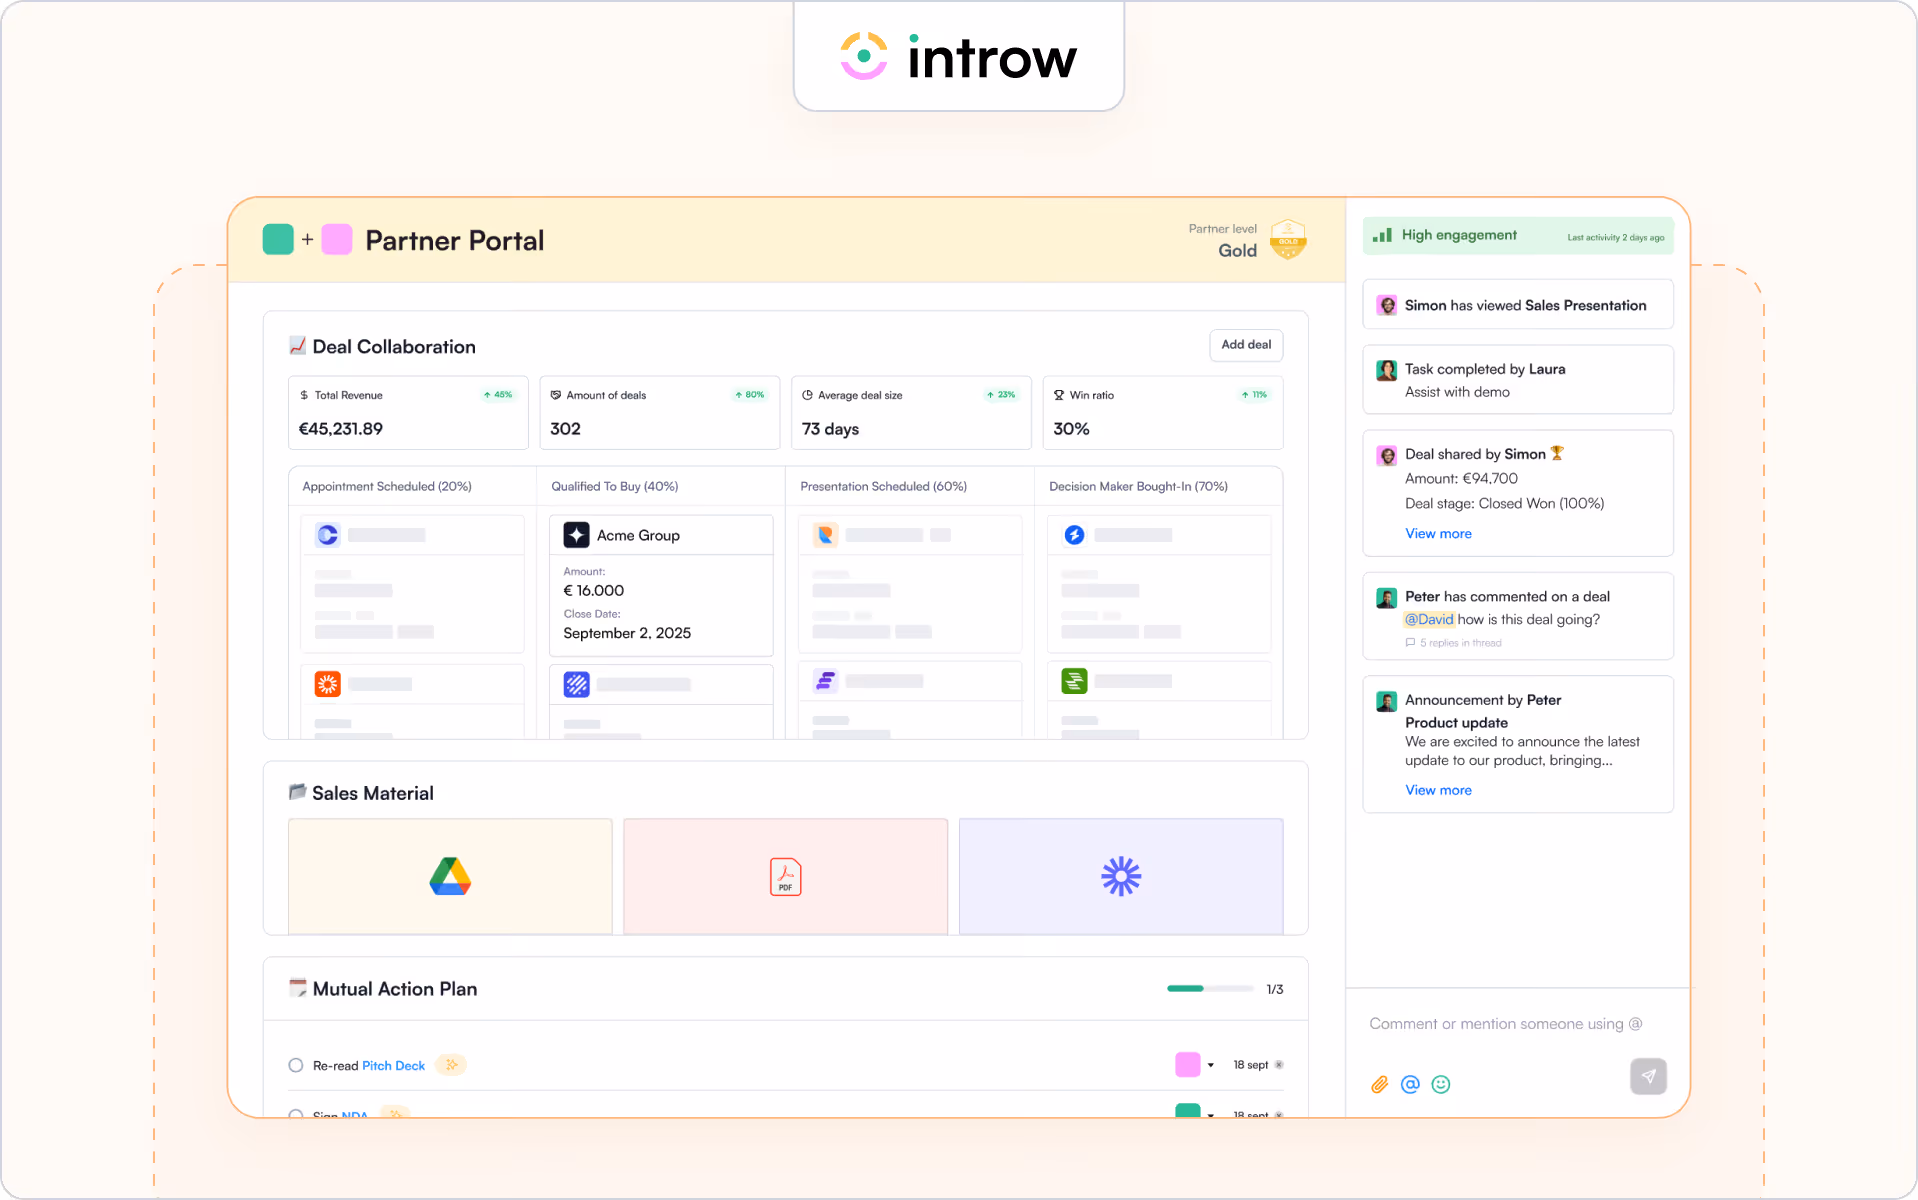Click Peter's avatar on the comment notification
The height and width of the screenshot is (1200, 1918).
pos(1387,598)
